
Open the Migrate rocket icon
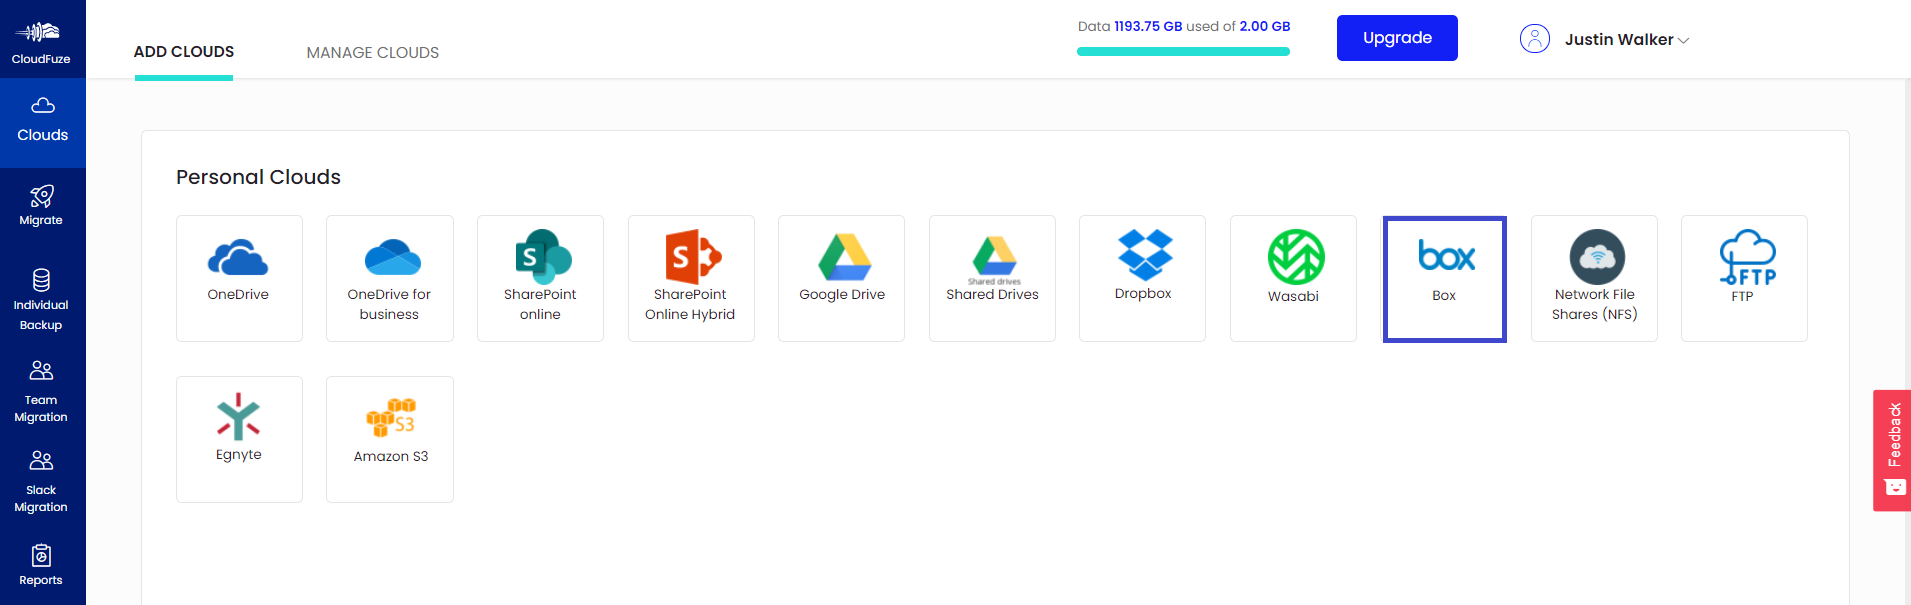41,196
